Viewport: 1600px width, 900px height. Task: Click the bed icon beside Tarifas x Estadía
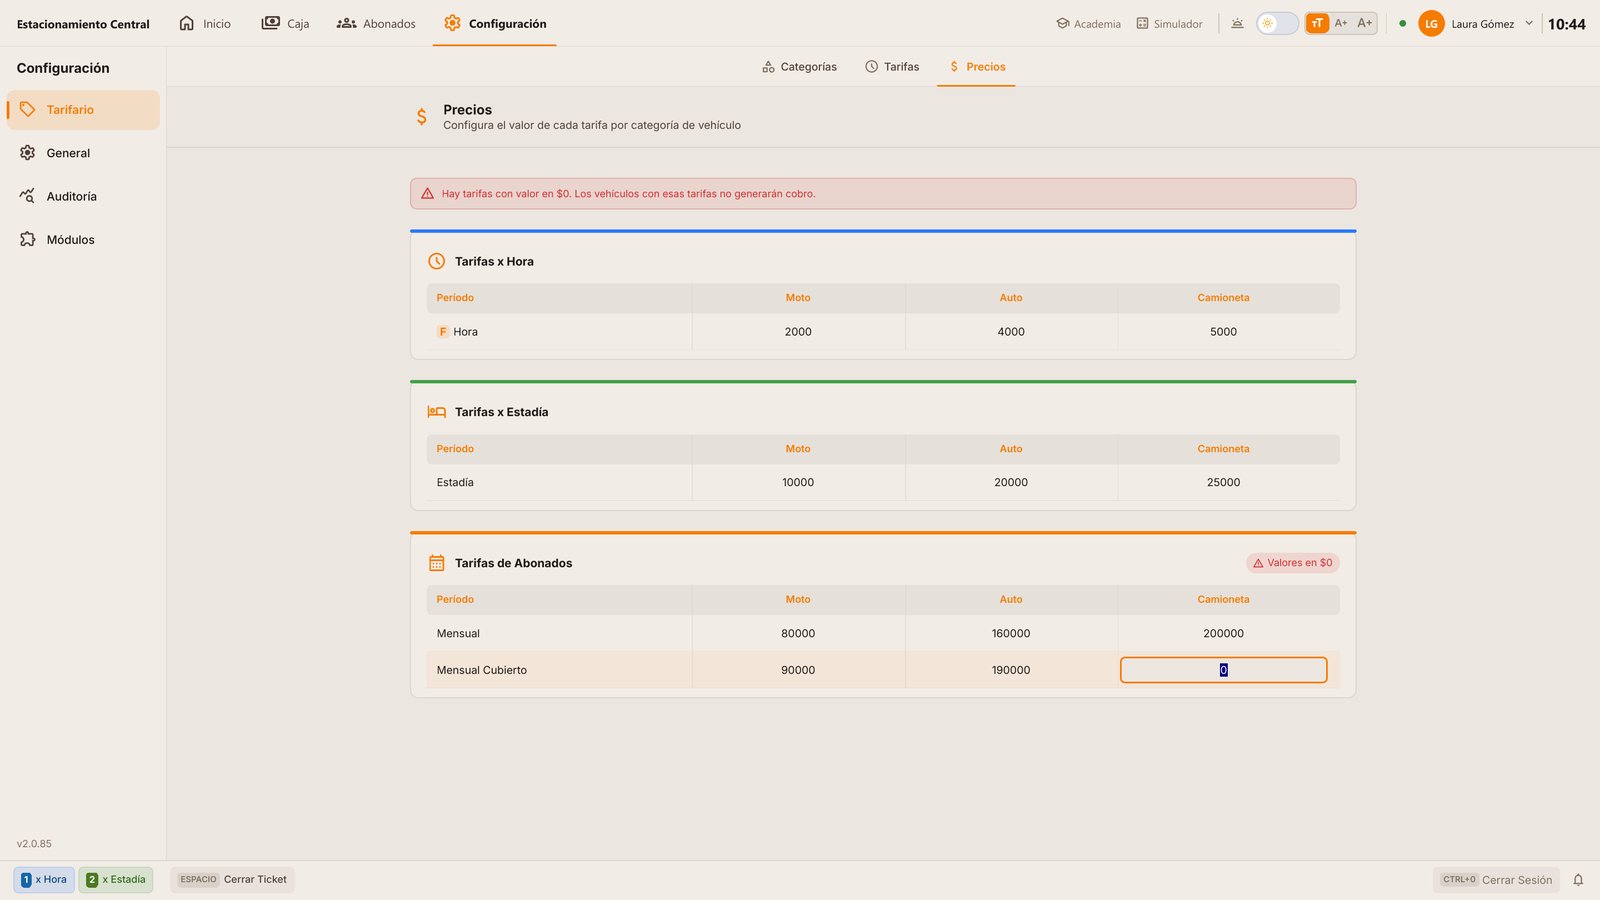click(436, 412)
